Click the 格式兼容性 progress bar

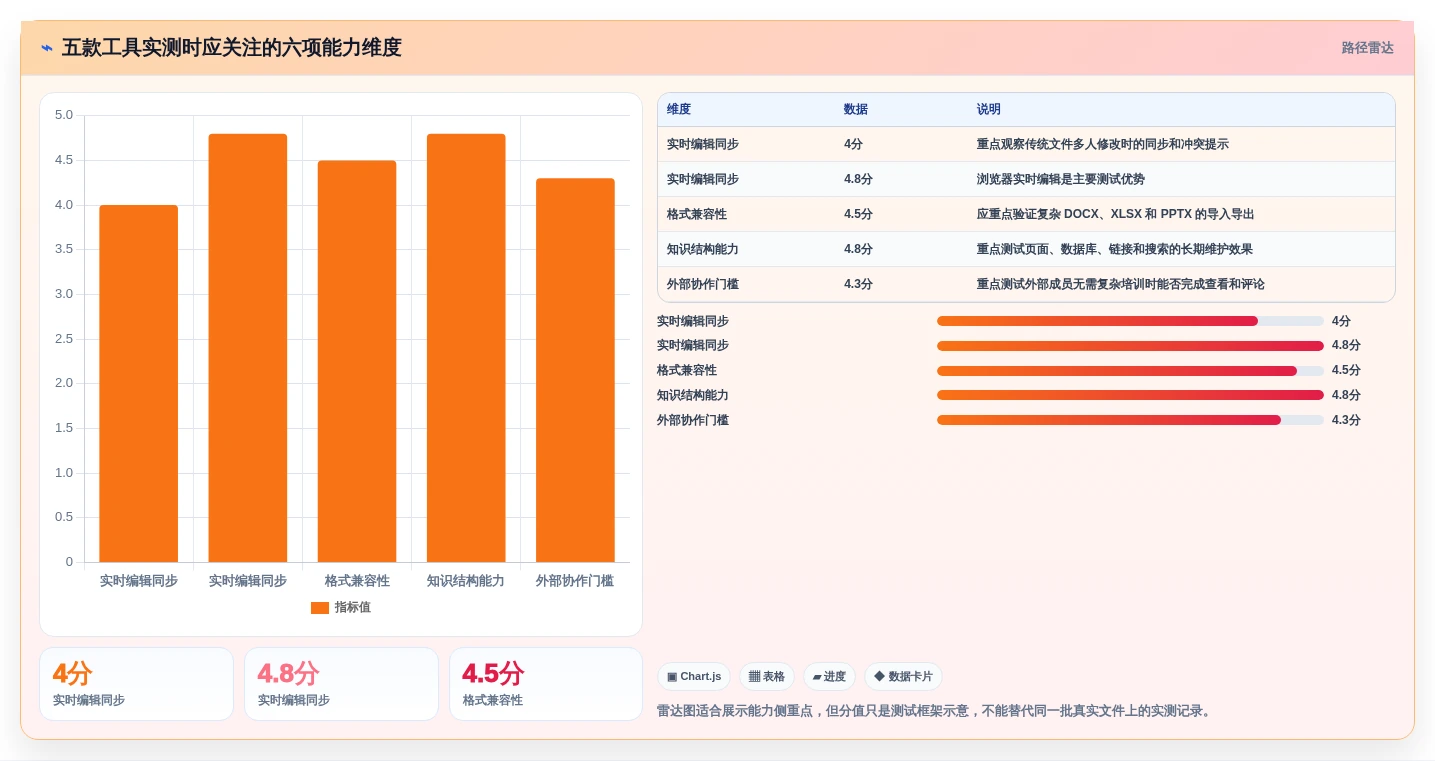coord(1130,371)
